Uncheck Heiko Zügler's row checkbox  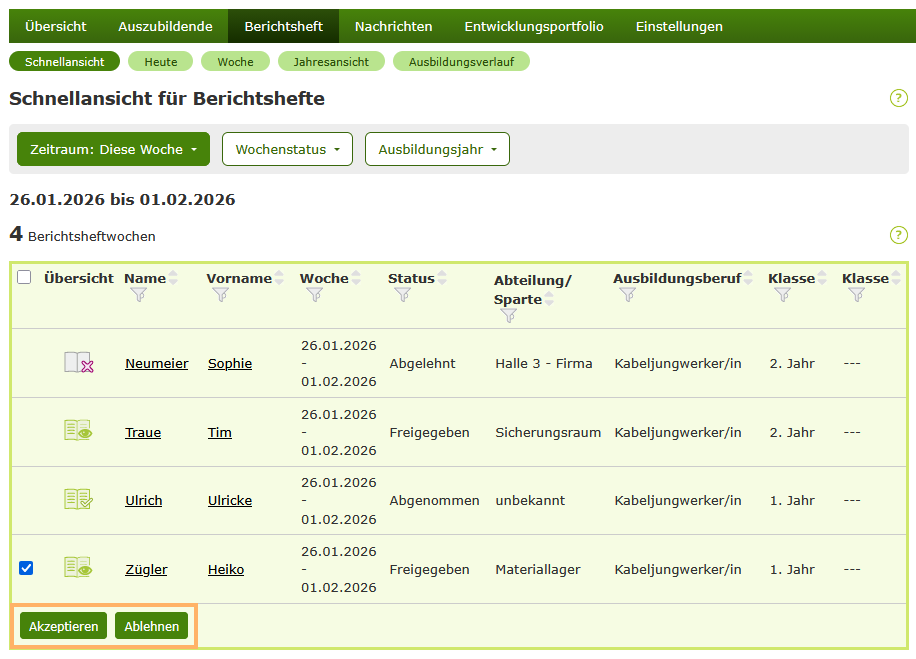(25, 568)
